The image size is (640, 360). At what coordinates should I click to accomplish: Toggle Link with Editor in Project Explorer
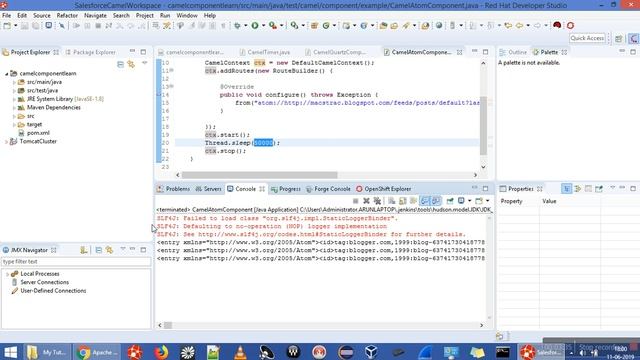[x=131, y=64]
